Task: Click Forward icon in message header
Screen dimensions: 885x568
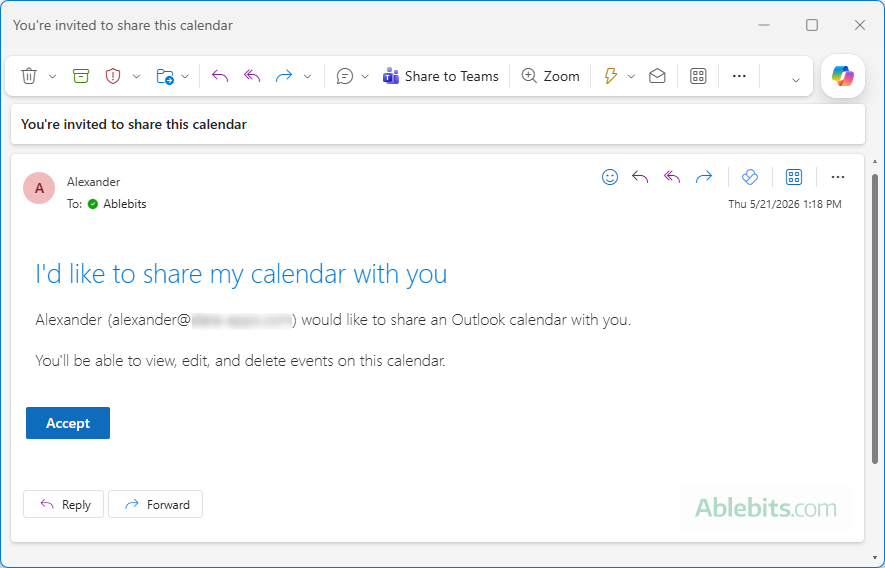Action: pos(704,177)
